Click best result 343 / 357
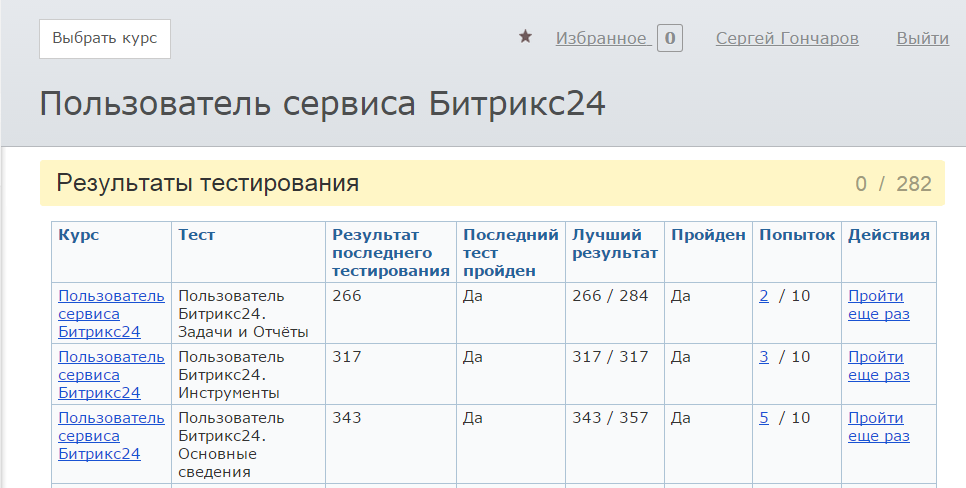 [x=610, y=418]
